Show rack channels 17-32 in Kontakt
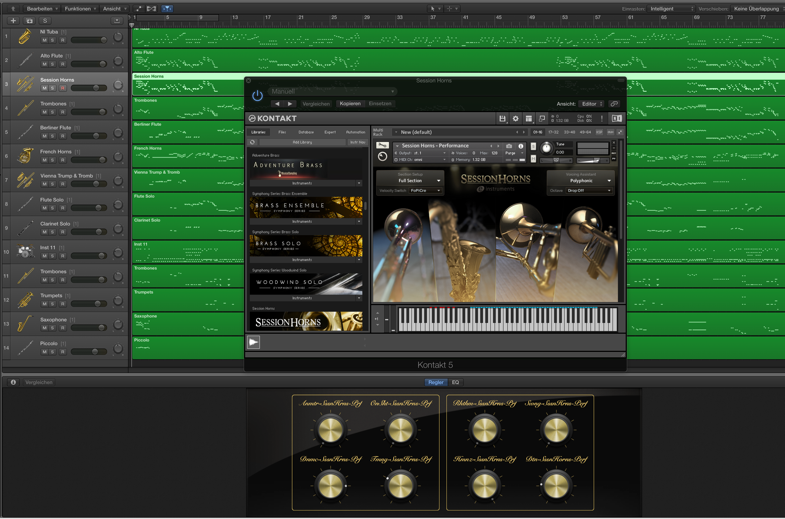The image size is (785, 519). [x=553, y=132]
